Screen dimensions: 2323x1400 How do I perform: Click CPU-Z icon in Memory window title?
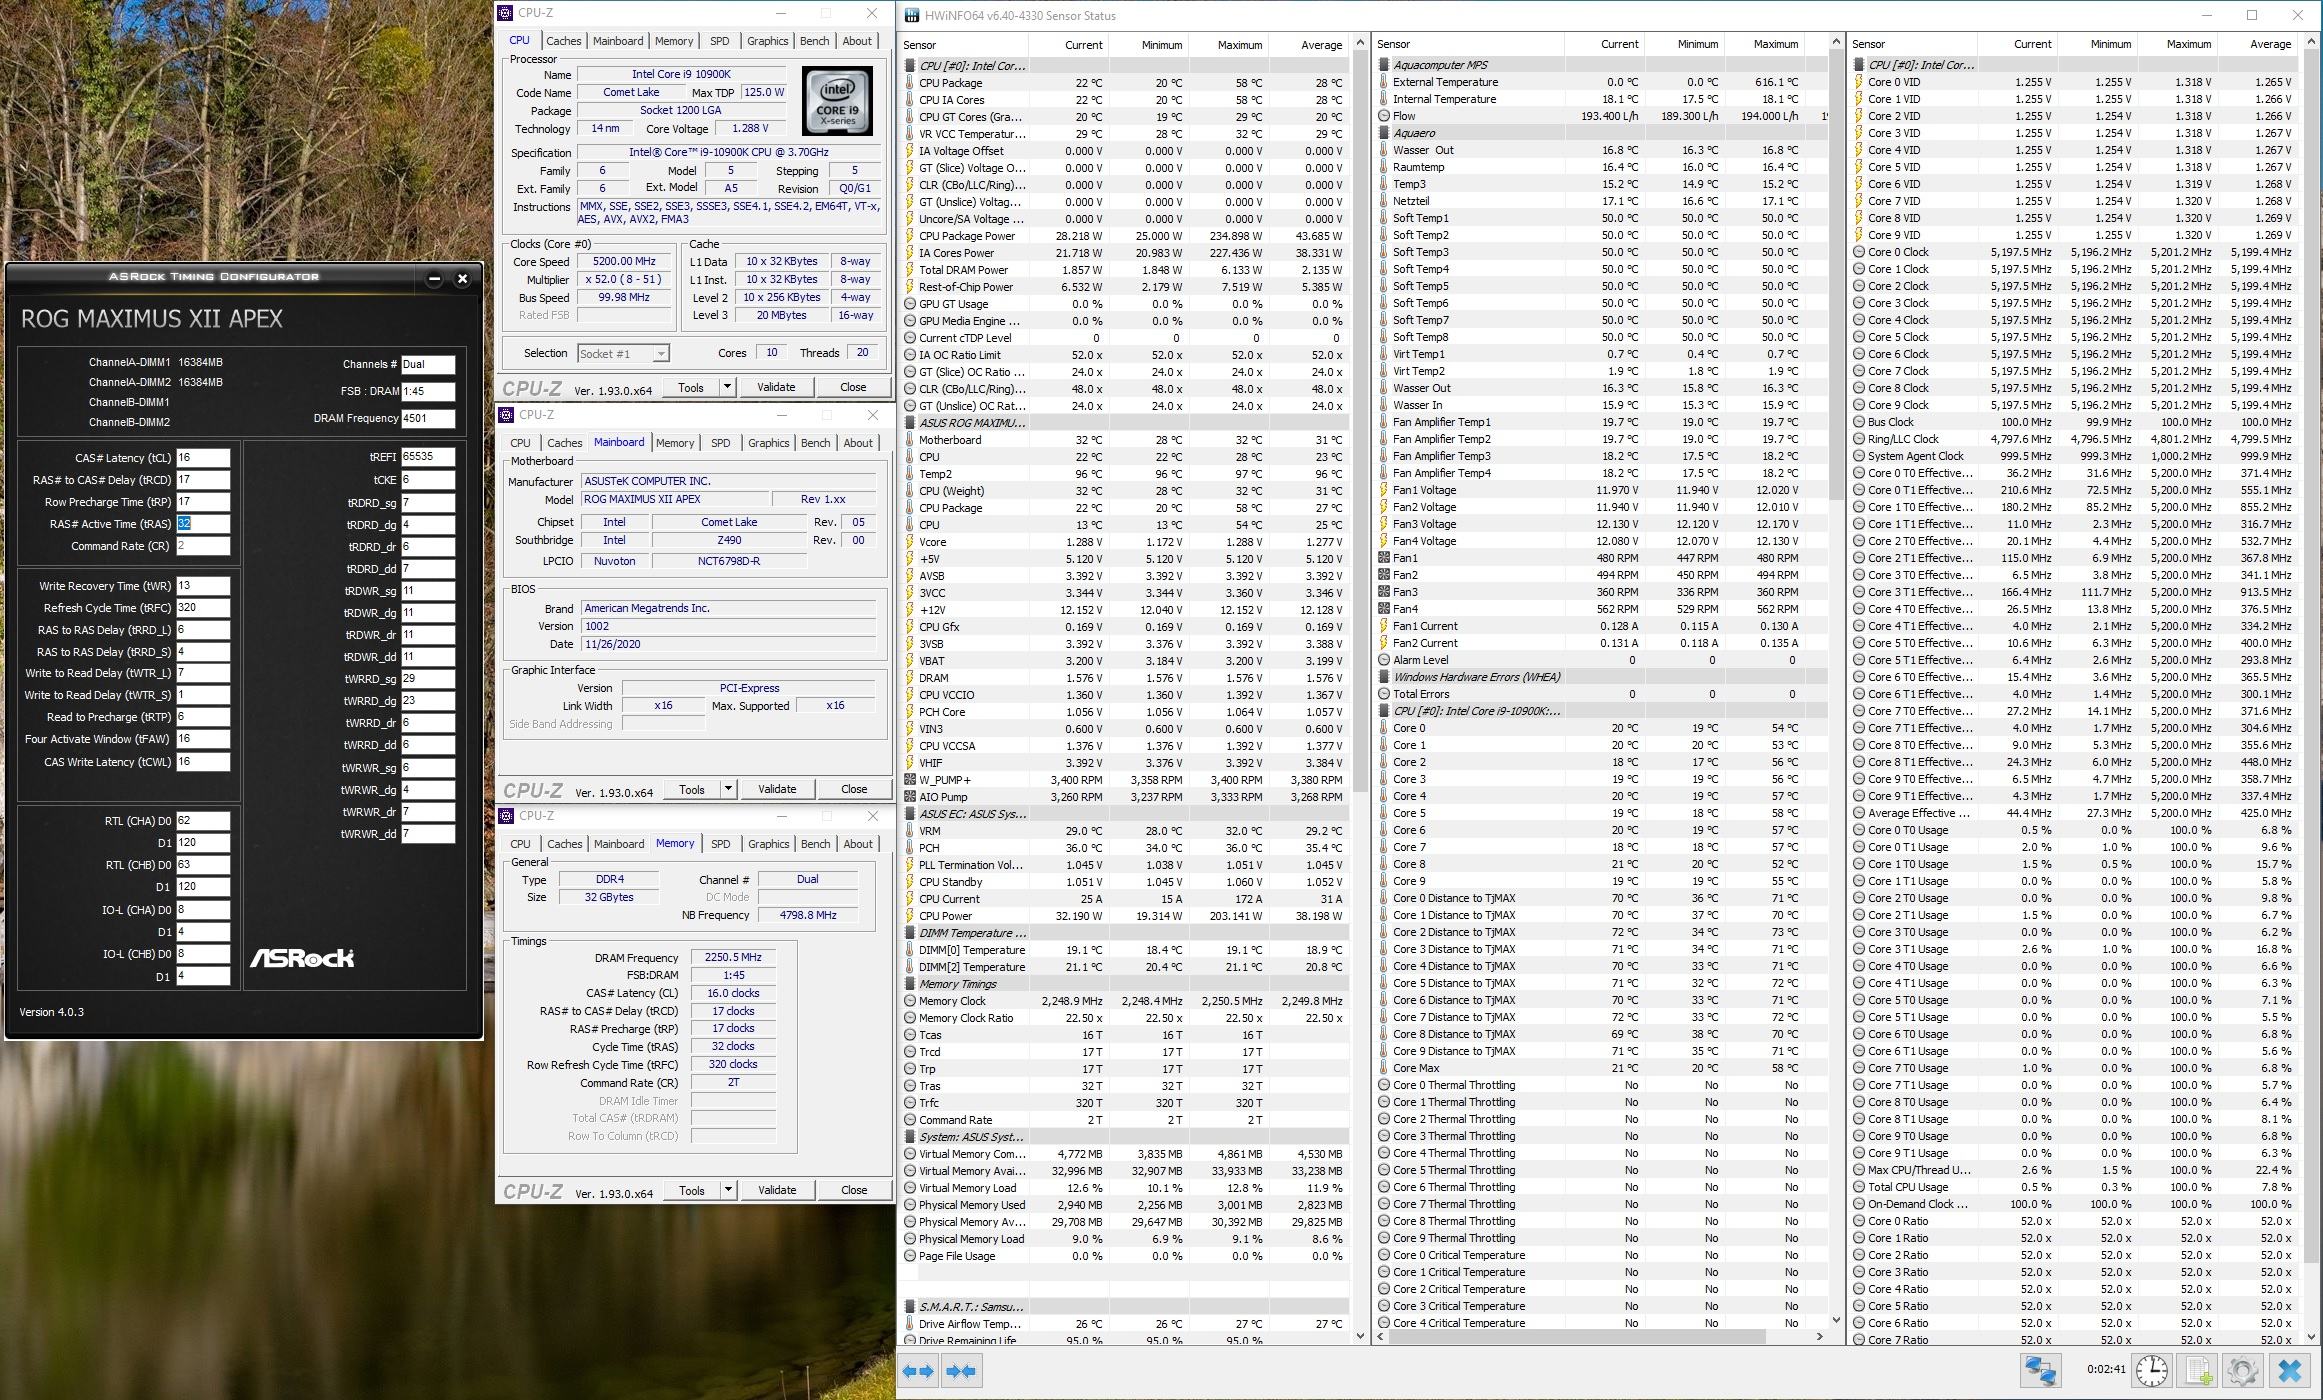tap(507, 816)
